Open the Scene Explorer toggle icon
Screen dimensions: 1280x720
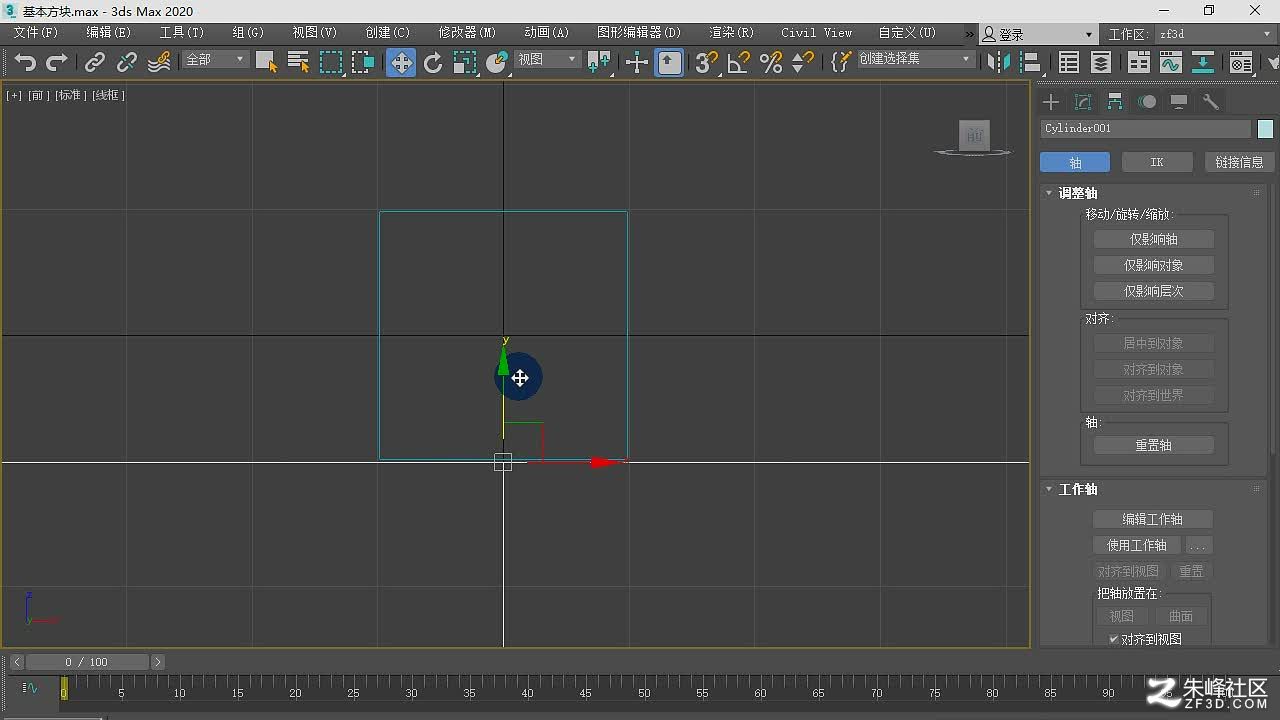point(1069,63)
